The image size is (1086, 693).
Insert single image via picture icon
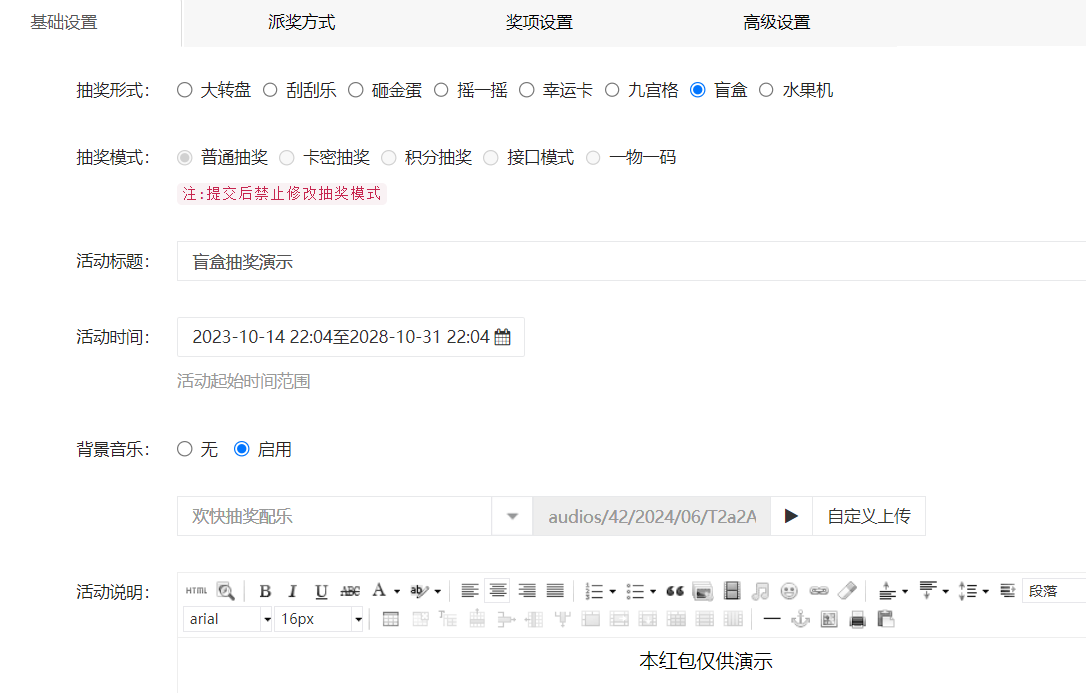click(x=829, y=619)
